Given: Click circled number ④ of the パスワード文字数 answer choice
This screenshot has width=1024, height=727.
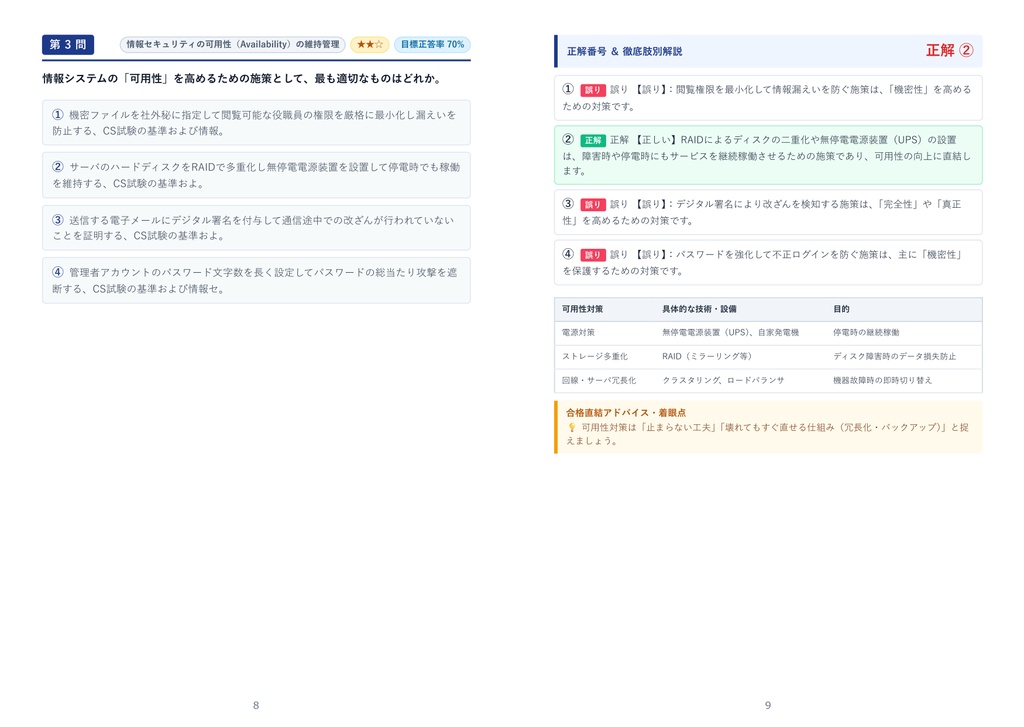Looking at the screenshot, I should [58, 272].
